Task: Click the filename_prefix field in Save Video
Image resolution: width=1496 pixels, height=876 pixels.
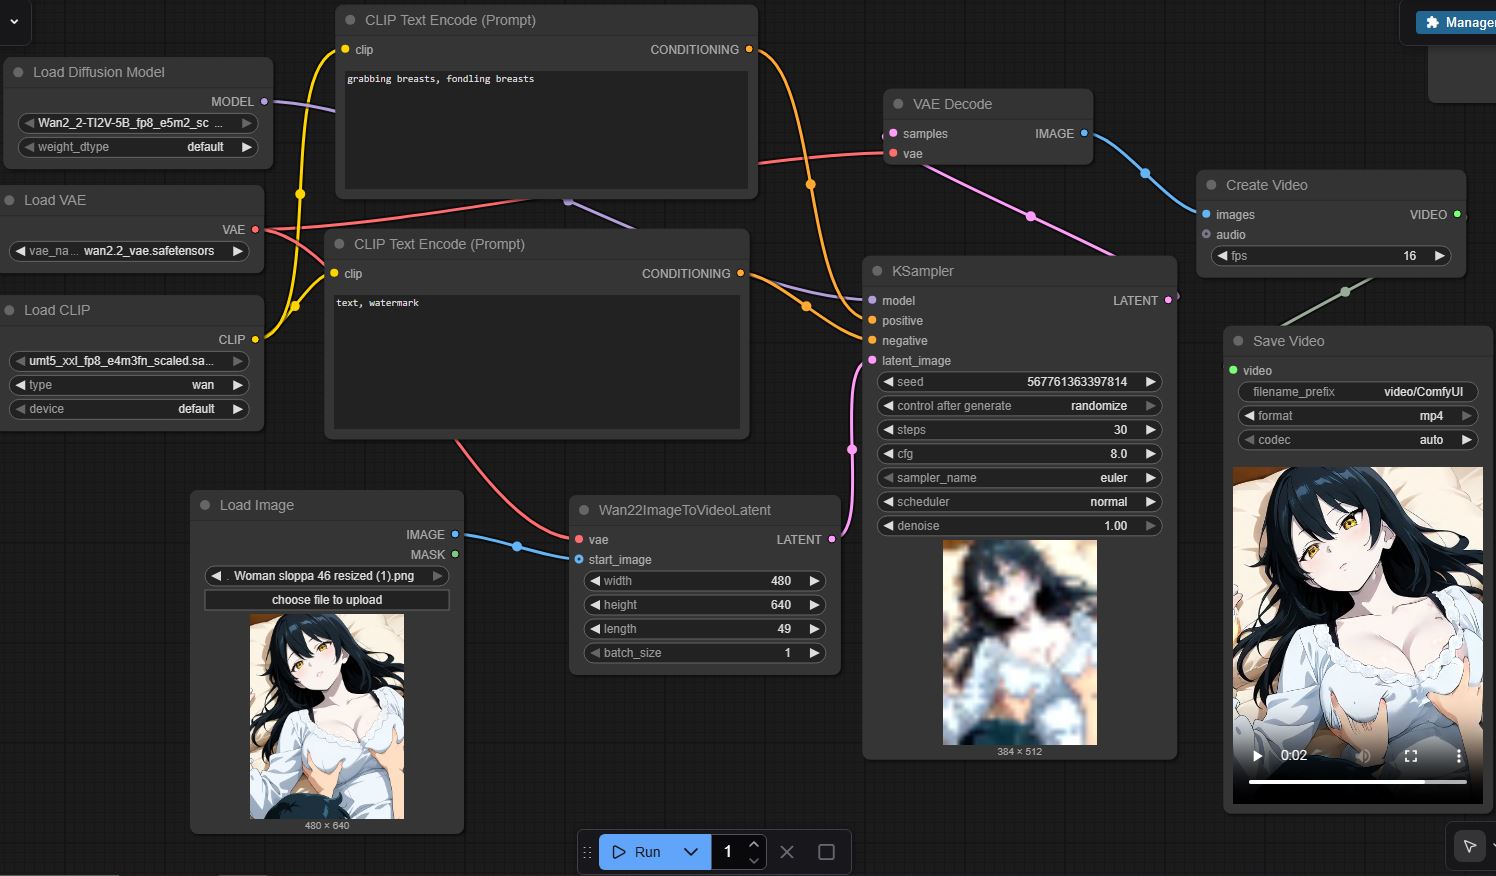Action: pyautogui.click(x=1358, y=392)
